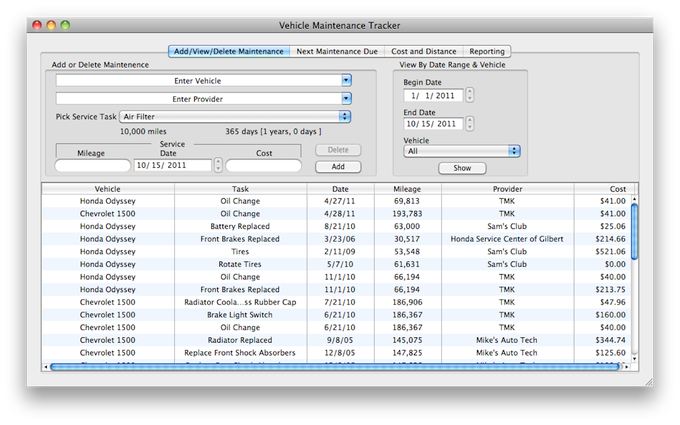Select the Reporting tab
Image resolution: width=680 pixels, height=425 pixels.
(487, 51)
